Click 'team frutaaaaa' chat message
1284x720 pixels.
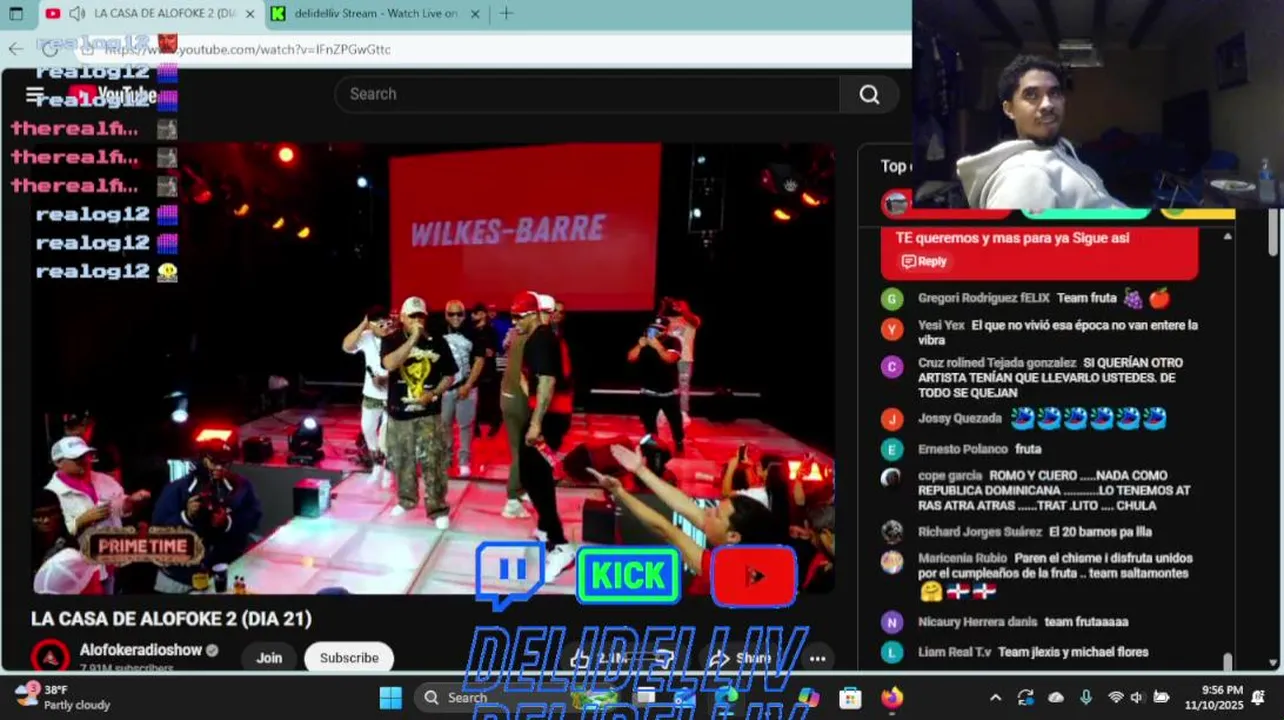click(x=1086, y=622)
